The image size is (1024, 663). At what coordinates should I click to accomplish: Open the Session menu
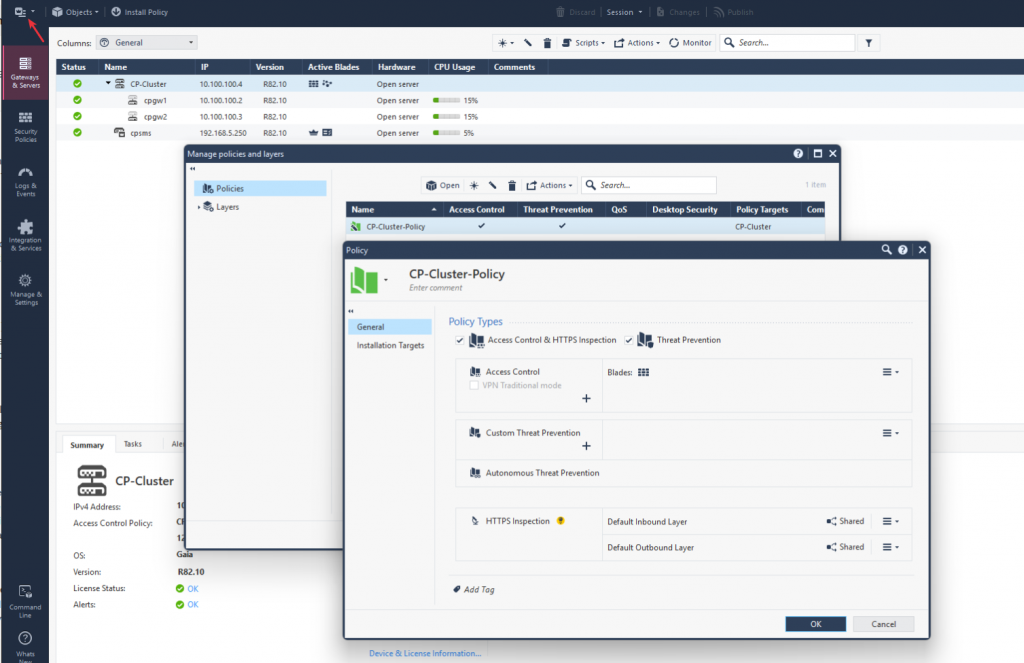point(624,12)
